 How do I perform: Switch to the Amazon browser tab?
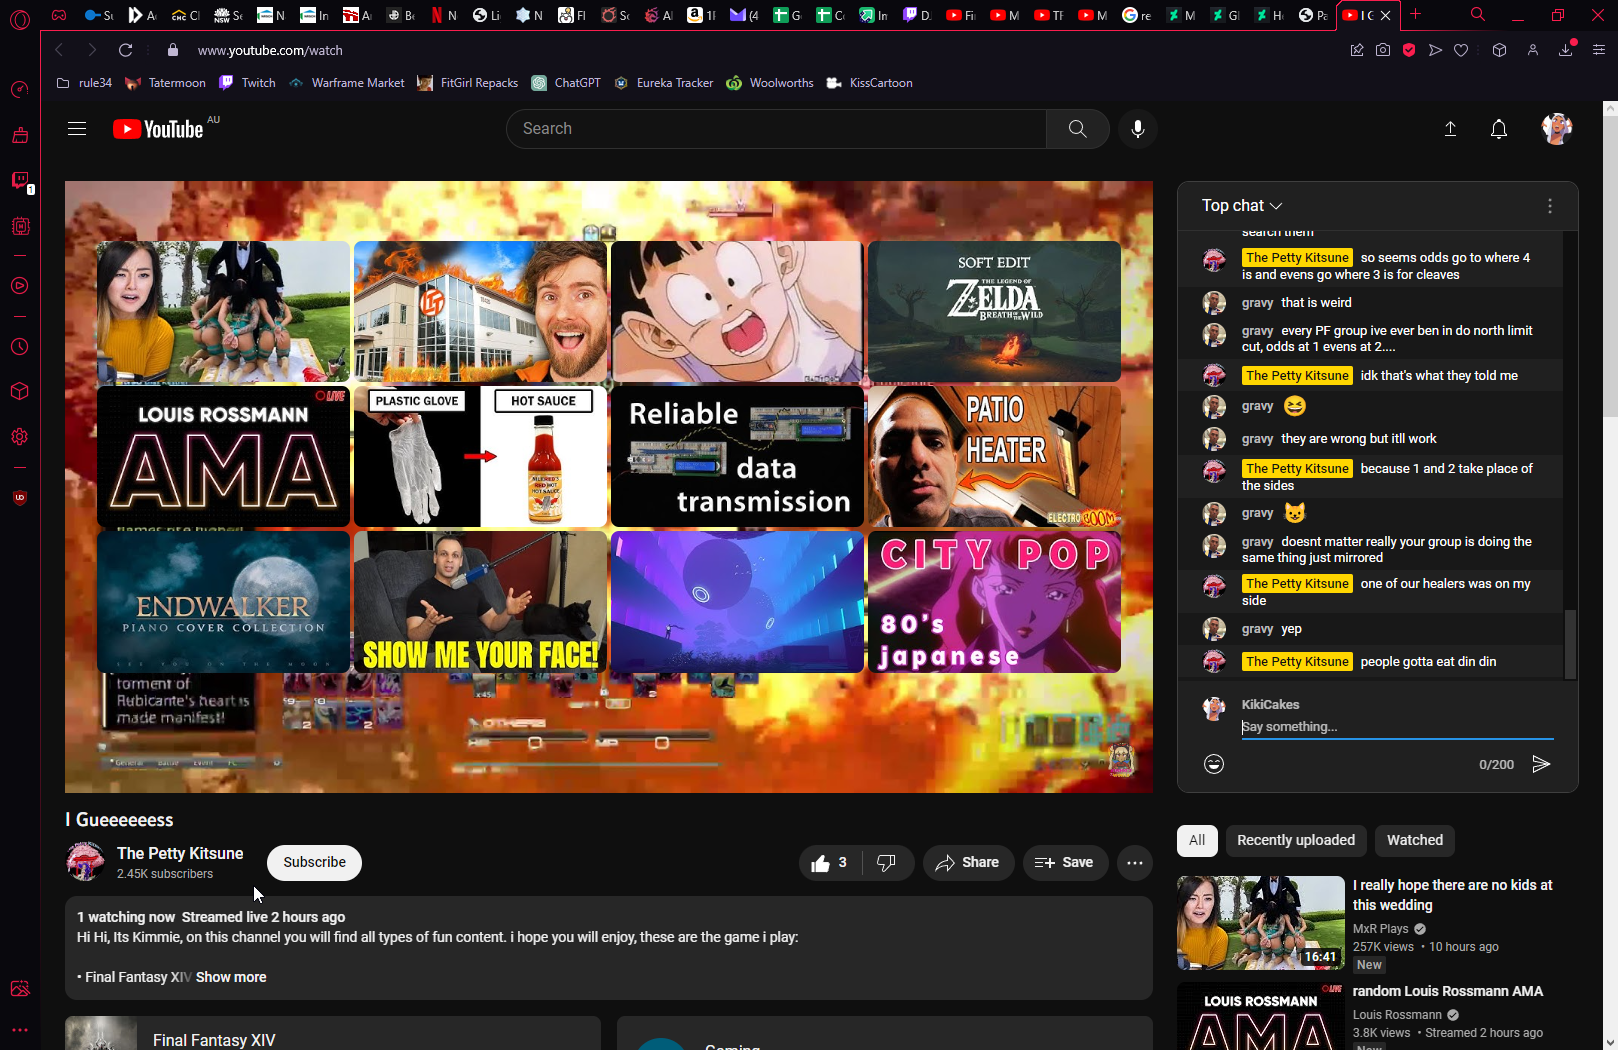point(701,15)
